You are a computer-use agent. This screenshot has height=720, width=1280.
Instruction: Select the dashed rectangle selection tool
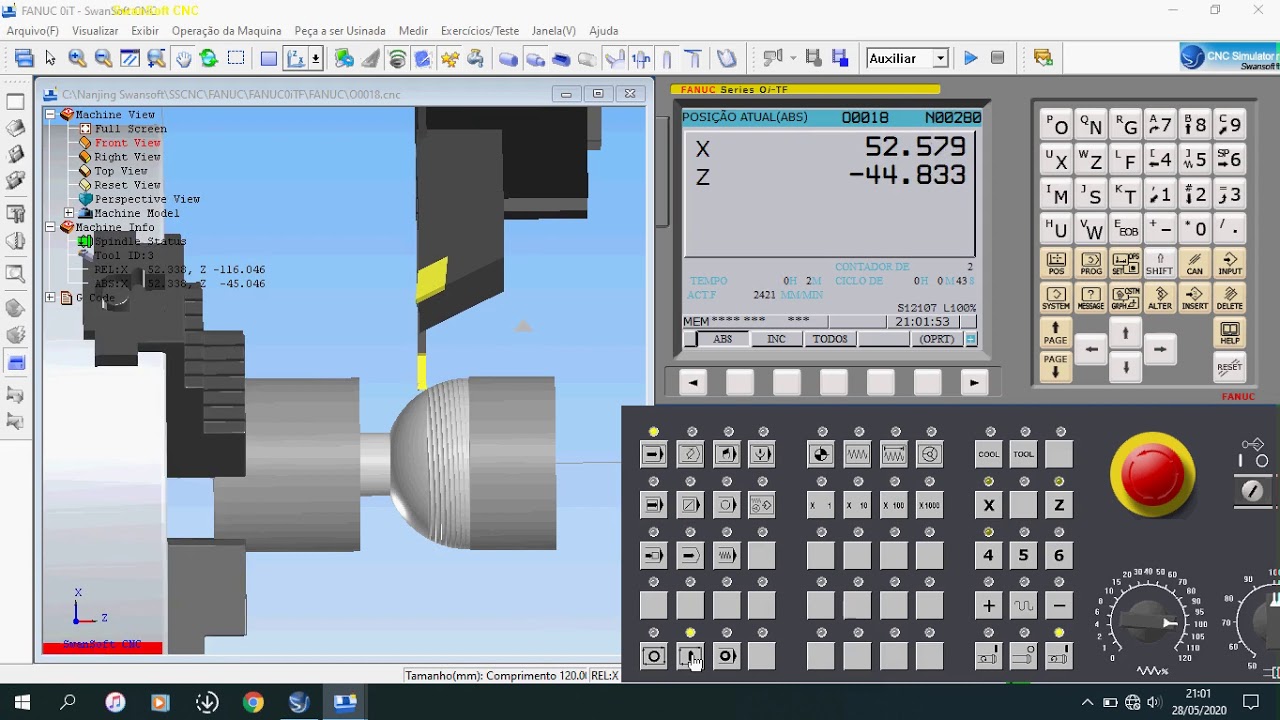point(236,58)
